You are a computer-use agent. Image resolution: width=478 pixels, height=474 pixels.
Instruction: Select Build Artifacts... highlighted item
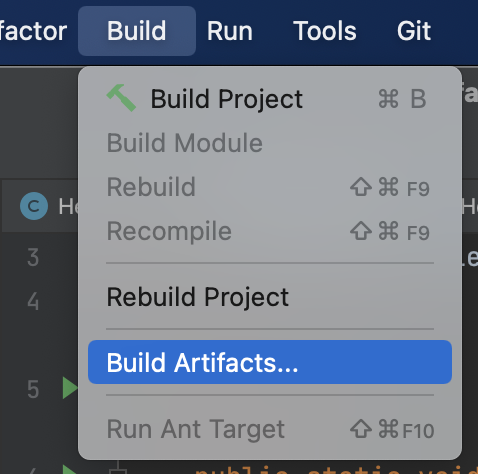click(x=270, y=362)
